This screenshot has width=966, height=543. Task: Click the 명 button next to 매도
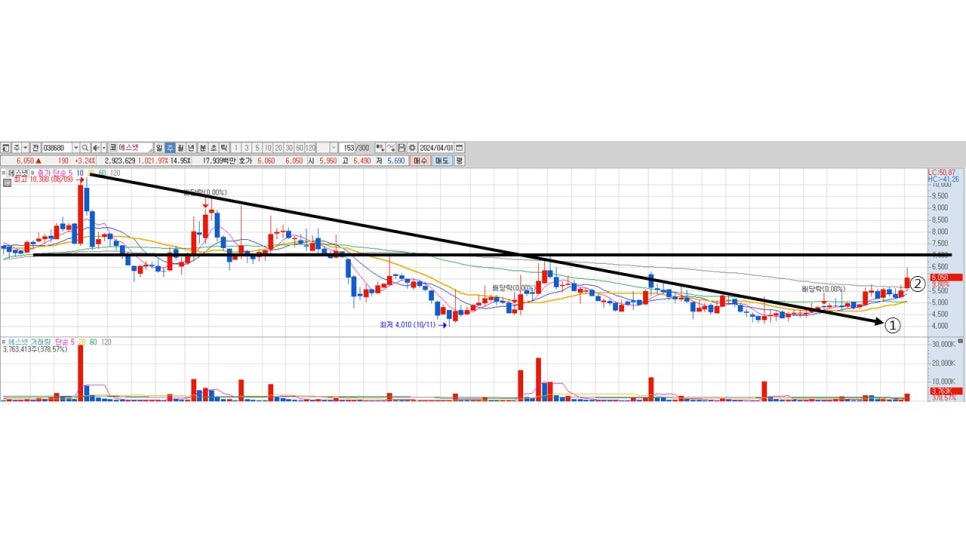pos(460,161)
